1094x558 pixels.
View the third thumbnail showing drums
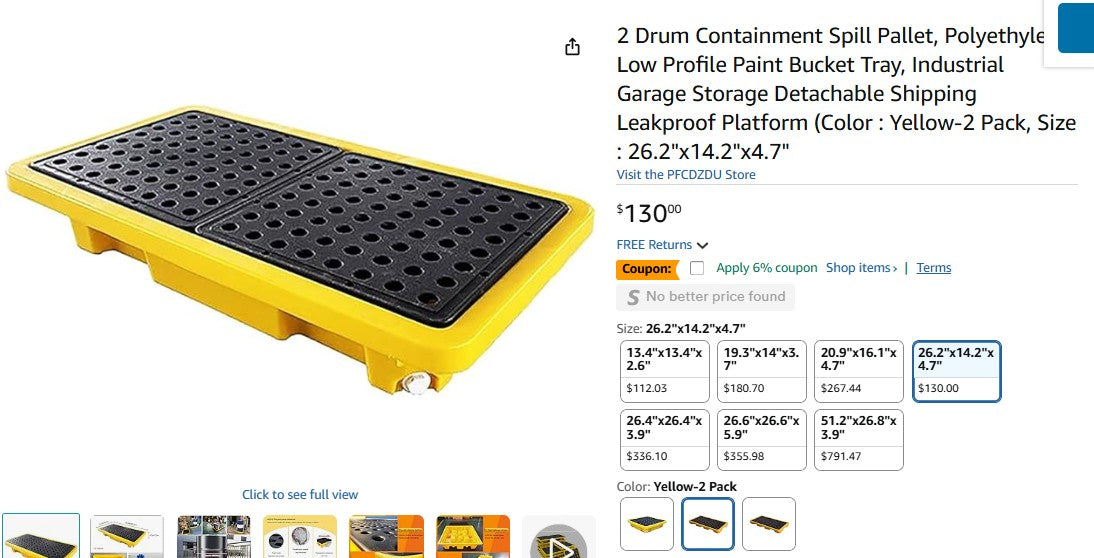click(214, 537)
